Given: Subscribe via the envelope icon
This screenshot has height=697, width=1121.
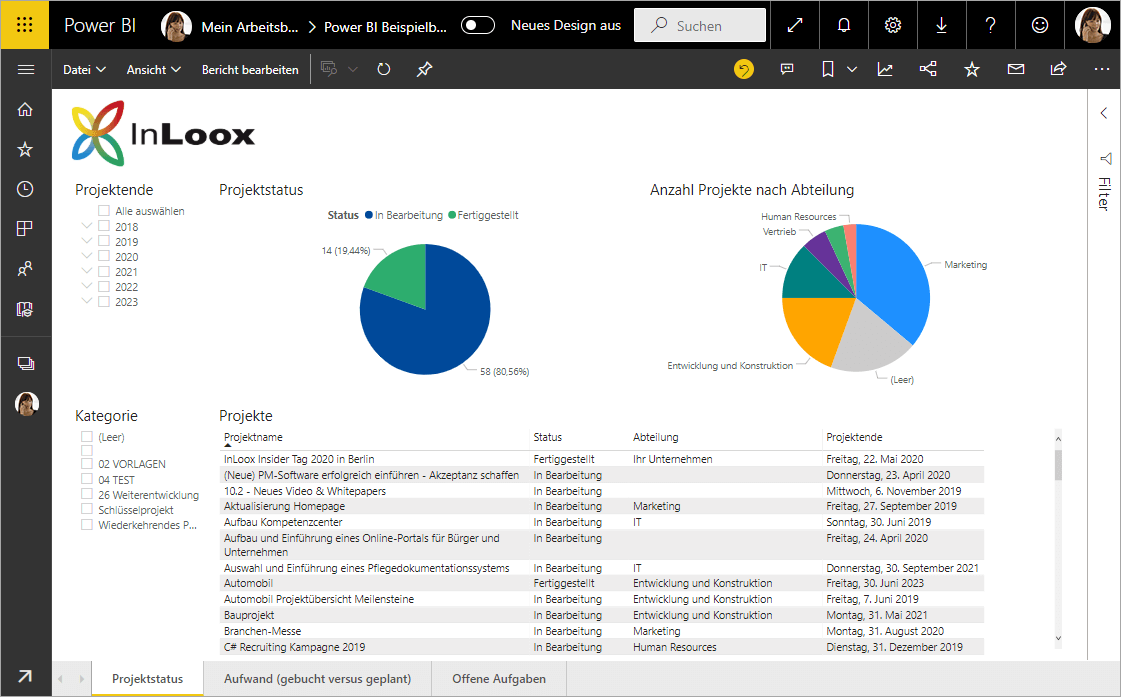Looking at the screenshot, I should tap(1016, 69).
